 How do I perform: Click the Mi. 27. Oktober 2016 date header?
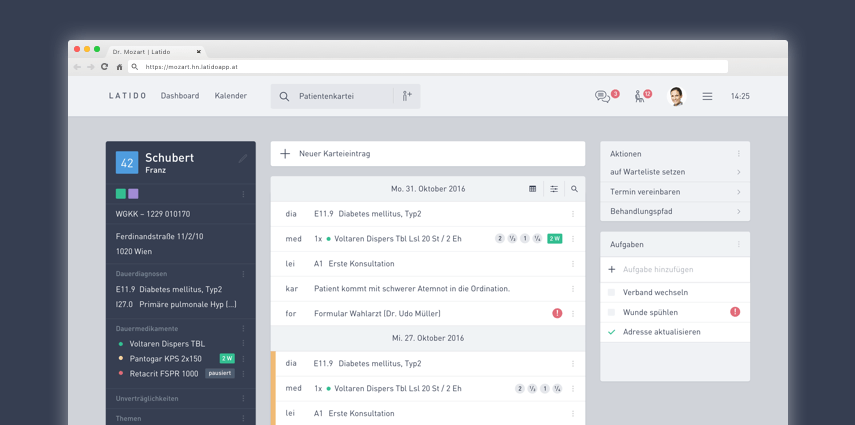tap(428, 338)
